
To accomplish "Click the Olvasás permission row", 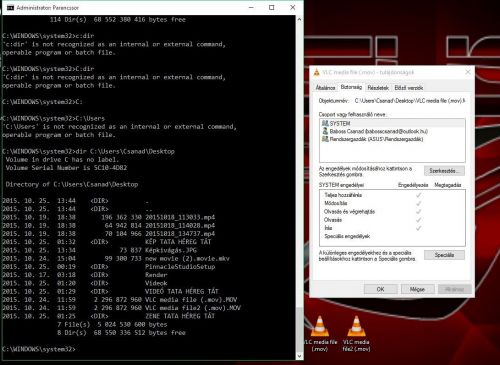I will click(x=392, y=220).
